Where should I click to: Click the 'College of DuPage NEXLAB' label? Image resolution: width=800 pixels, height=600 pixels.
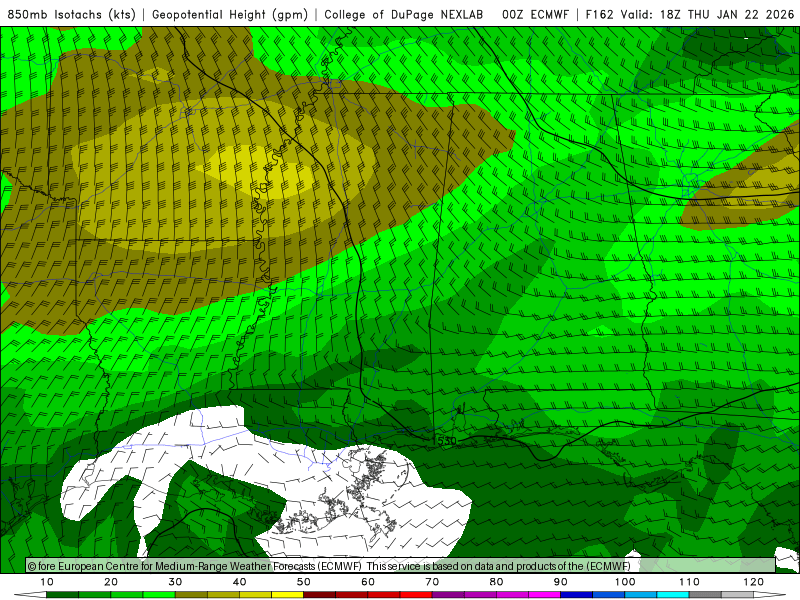click(404, 14)
